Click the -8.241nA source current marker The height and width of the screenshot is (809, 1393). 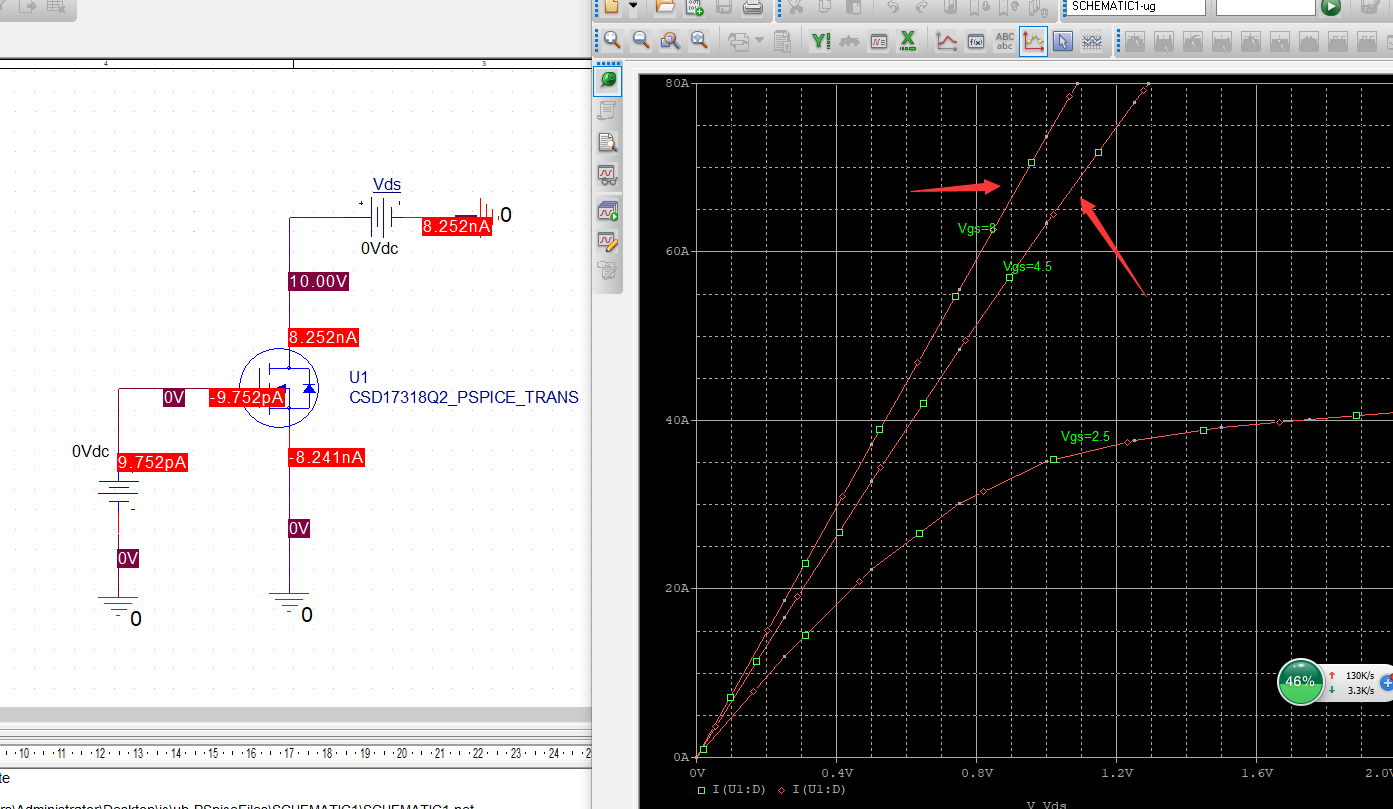(x=325, y=457)
